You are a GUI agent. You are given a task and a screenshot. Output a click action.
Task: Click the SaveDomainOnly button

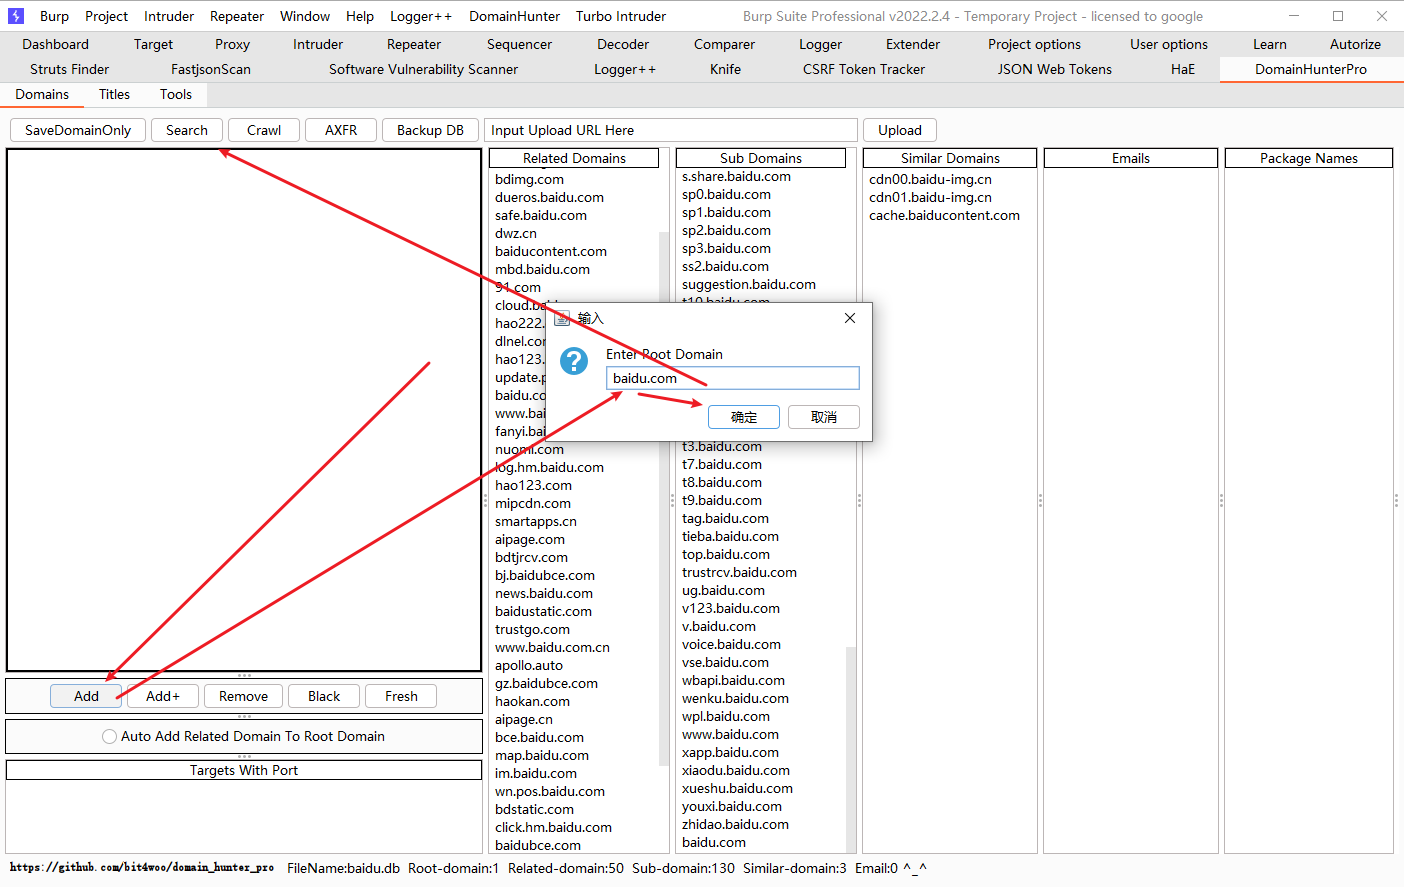[x=78, y=130]
